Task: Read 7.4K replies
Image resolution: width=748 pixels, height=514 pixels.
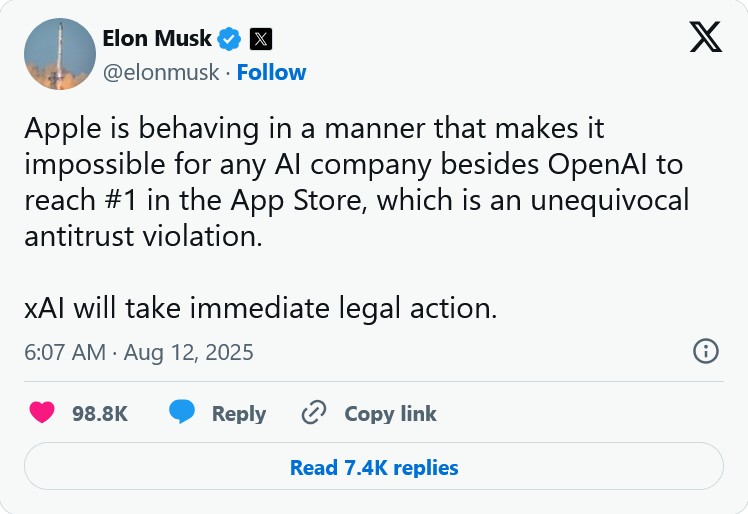Action: (x=373, y=467)
